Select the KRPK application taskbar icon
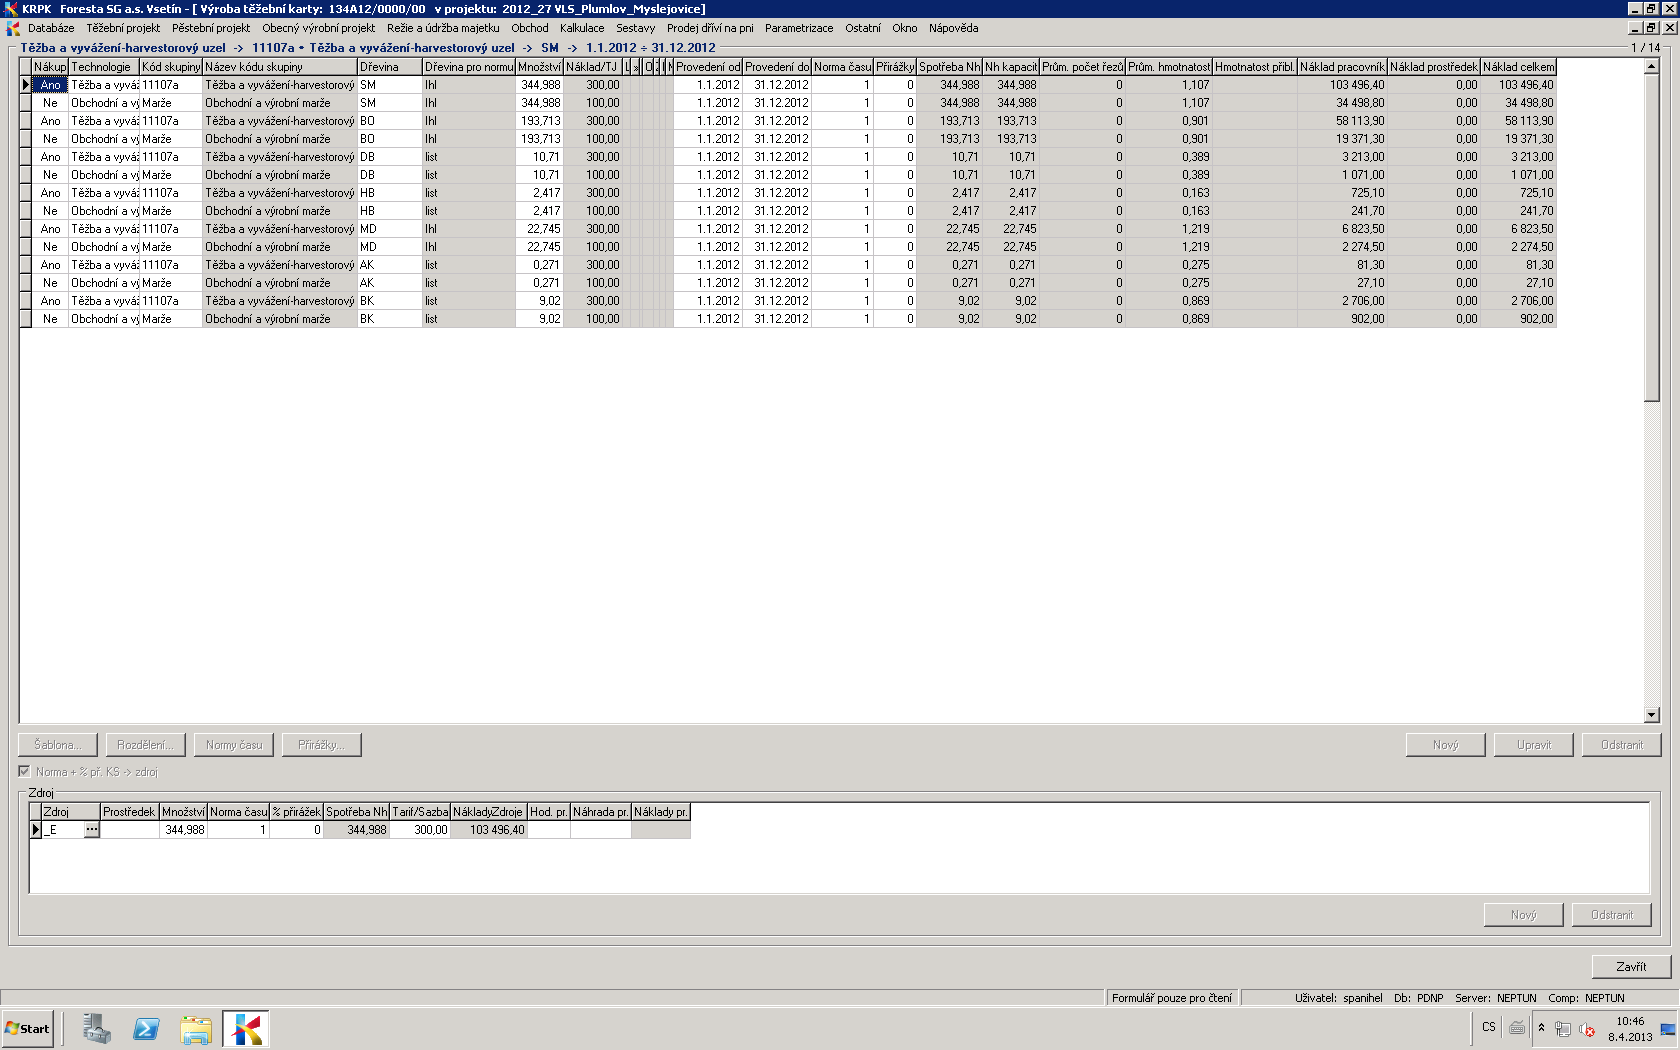The image size is (1680, 1050). (x=246, y=1028)
